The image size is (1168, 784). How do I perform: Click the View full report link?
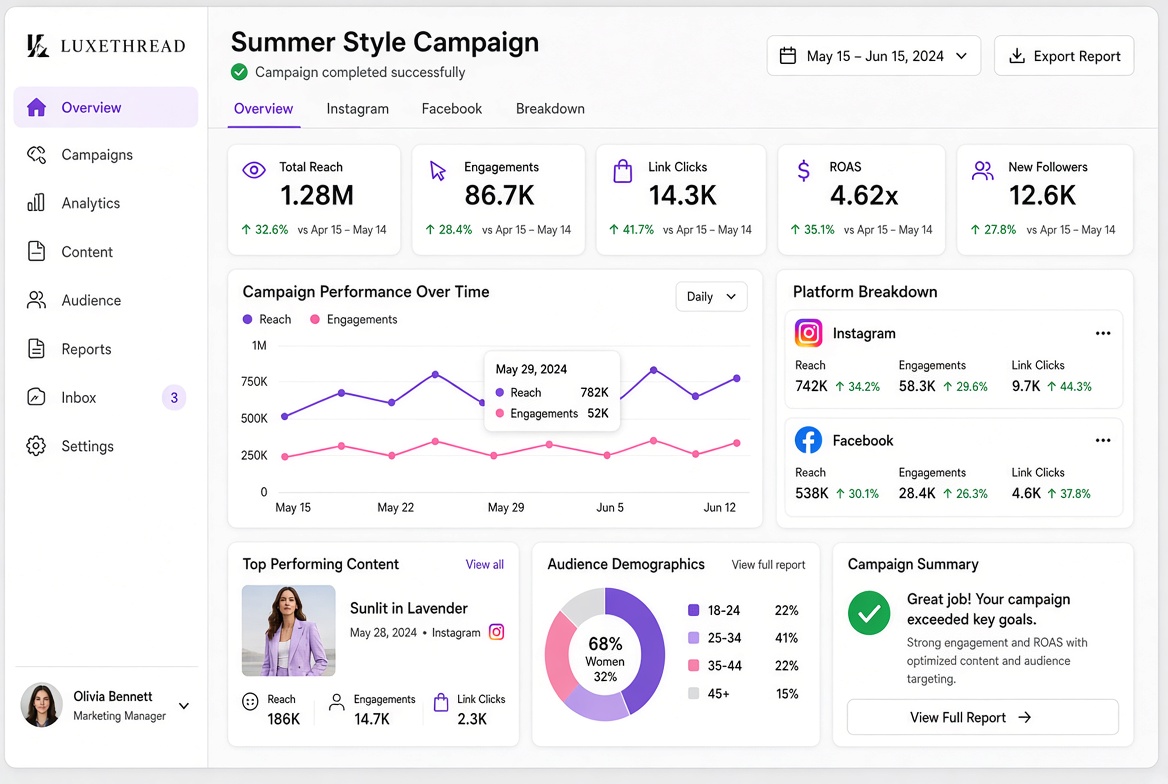[768, 564]
